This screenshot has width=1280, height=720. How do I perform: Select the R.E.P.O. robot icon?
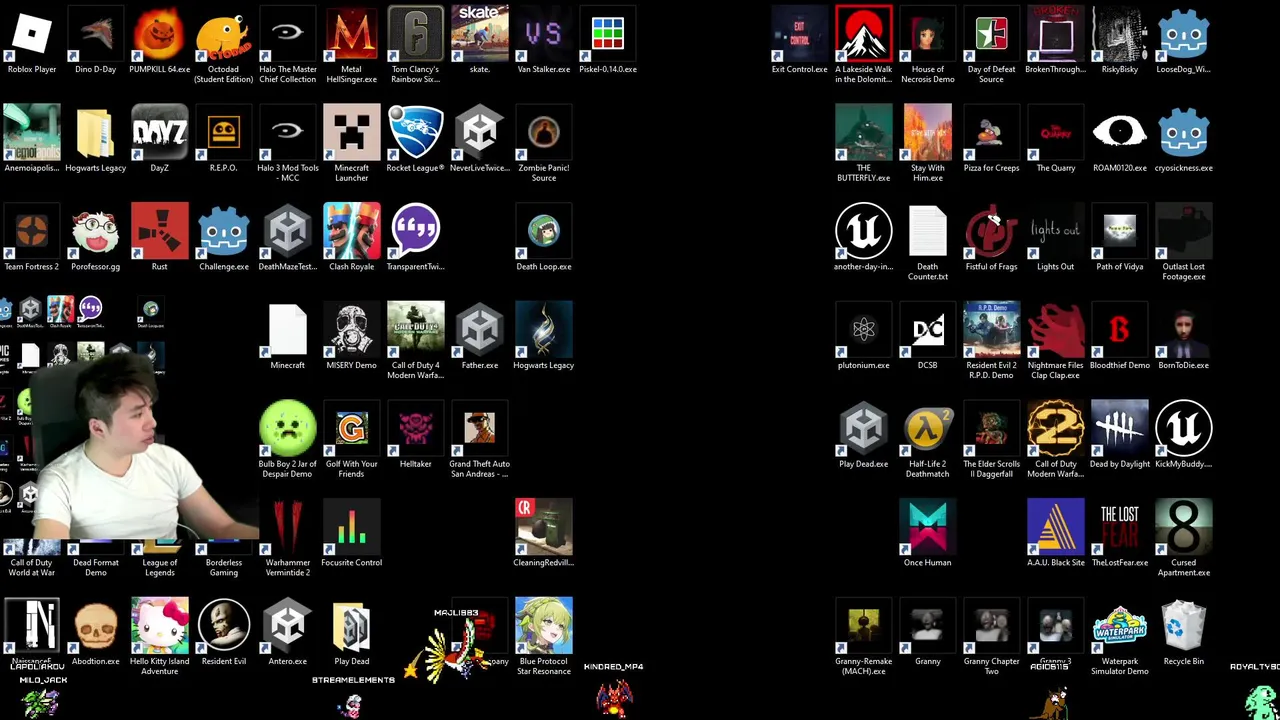coord(224,132)
